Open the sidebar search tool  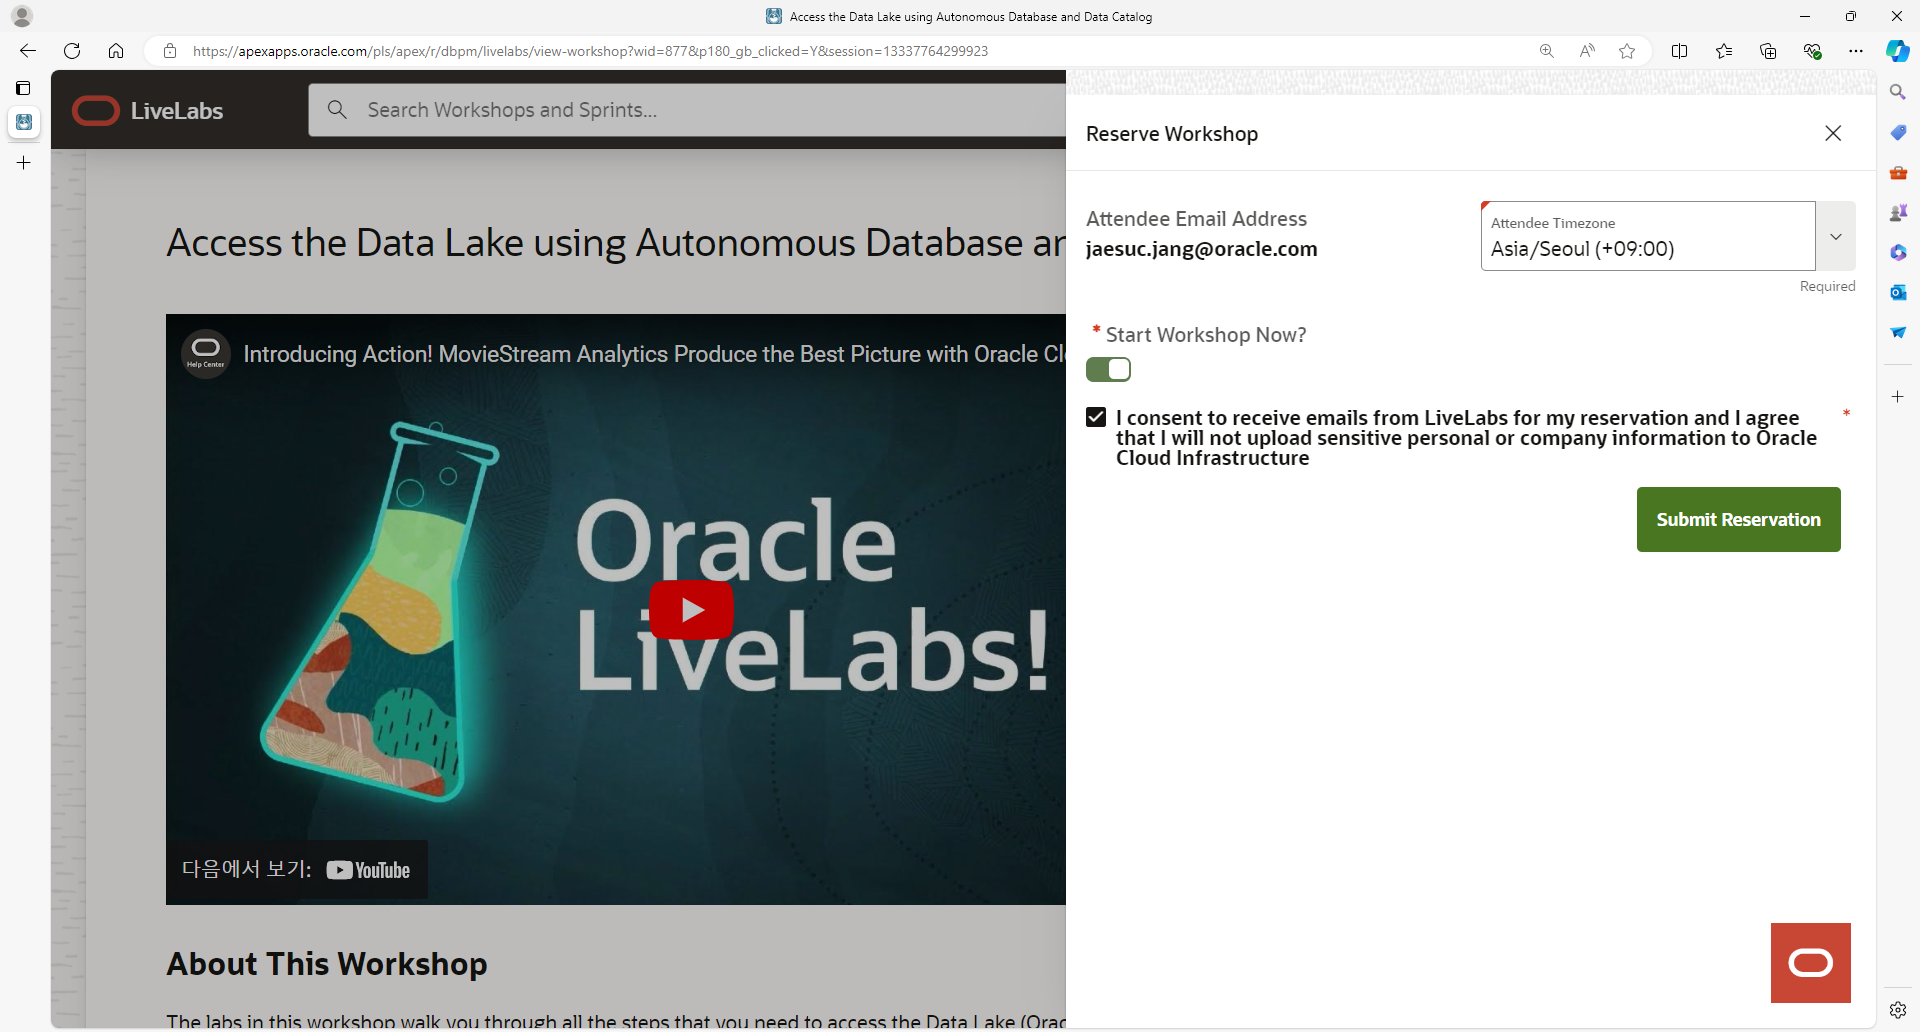click(1898, 92)
